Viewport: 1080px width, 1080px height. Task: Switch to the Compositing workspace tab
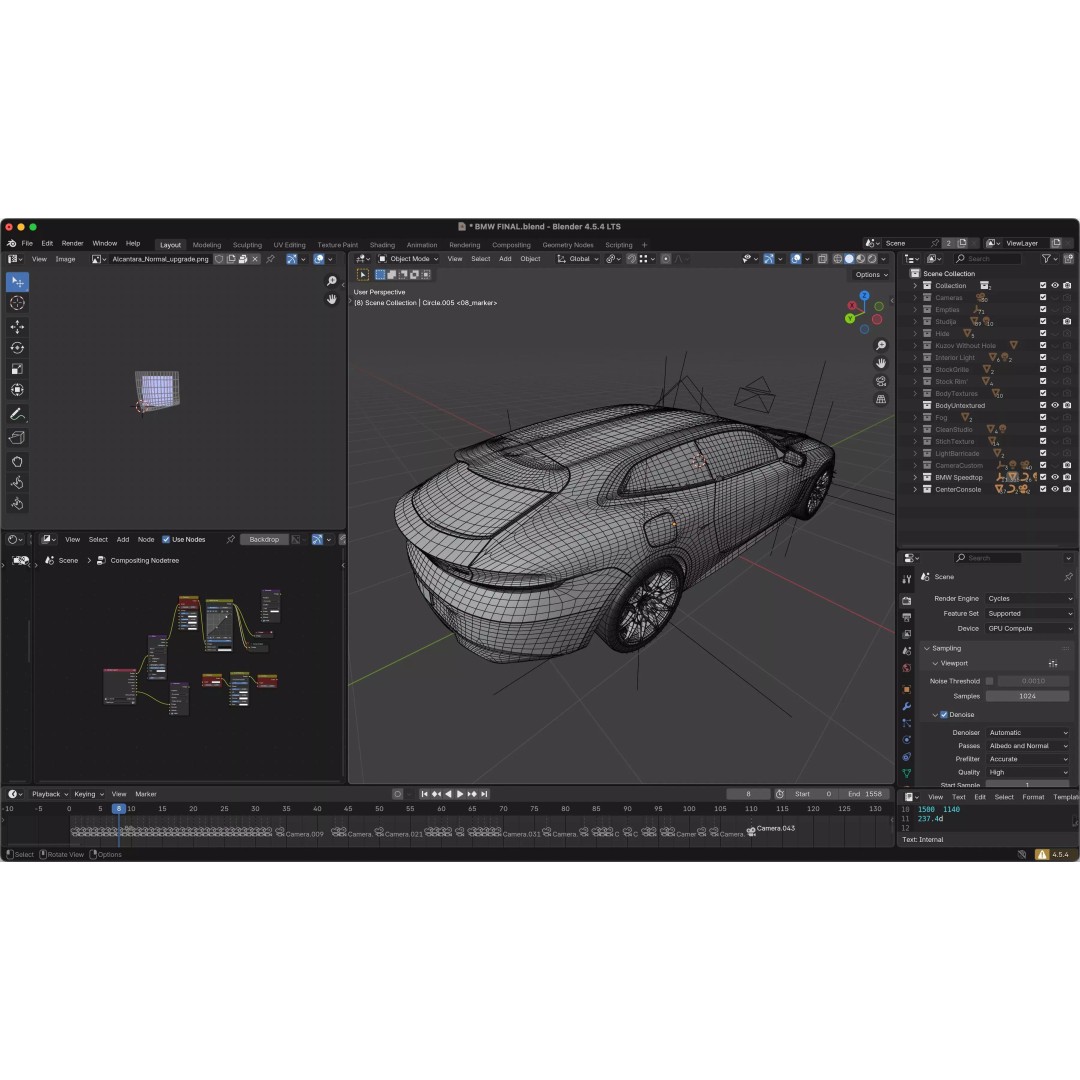coord(511,245)
